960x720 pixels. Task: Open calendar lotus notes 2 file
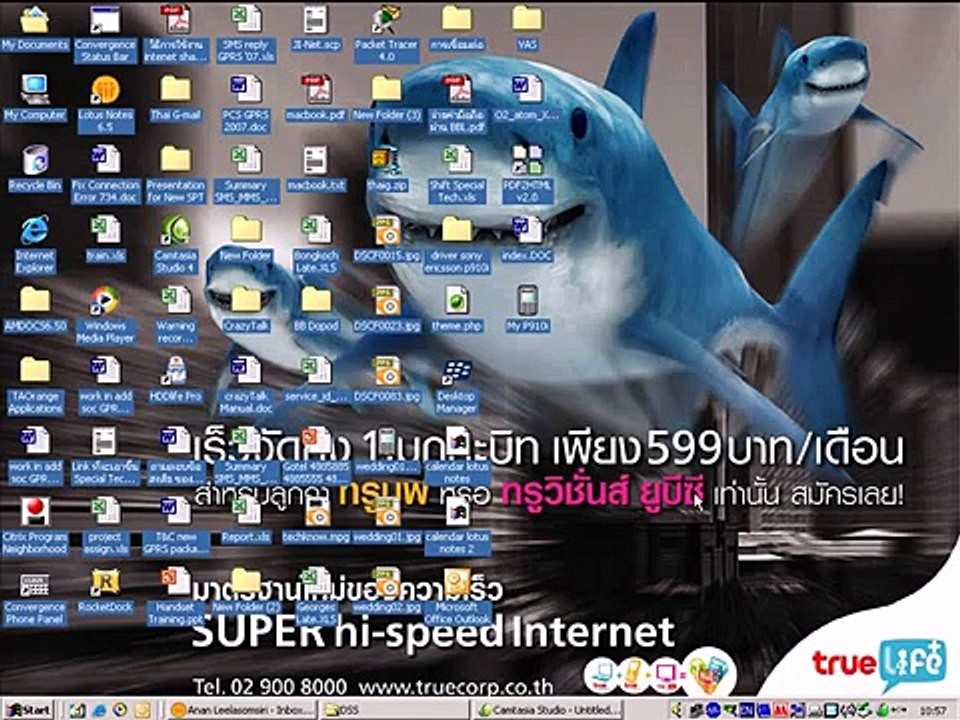[x=457, y=527]
